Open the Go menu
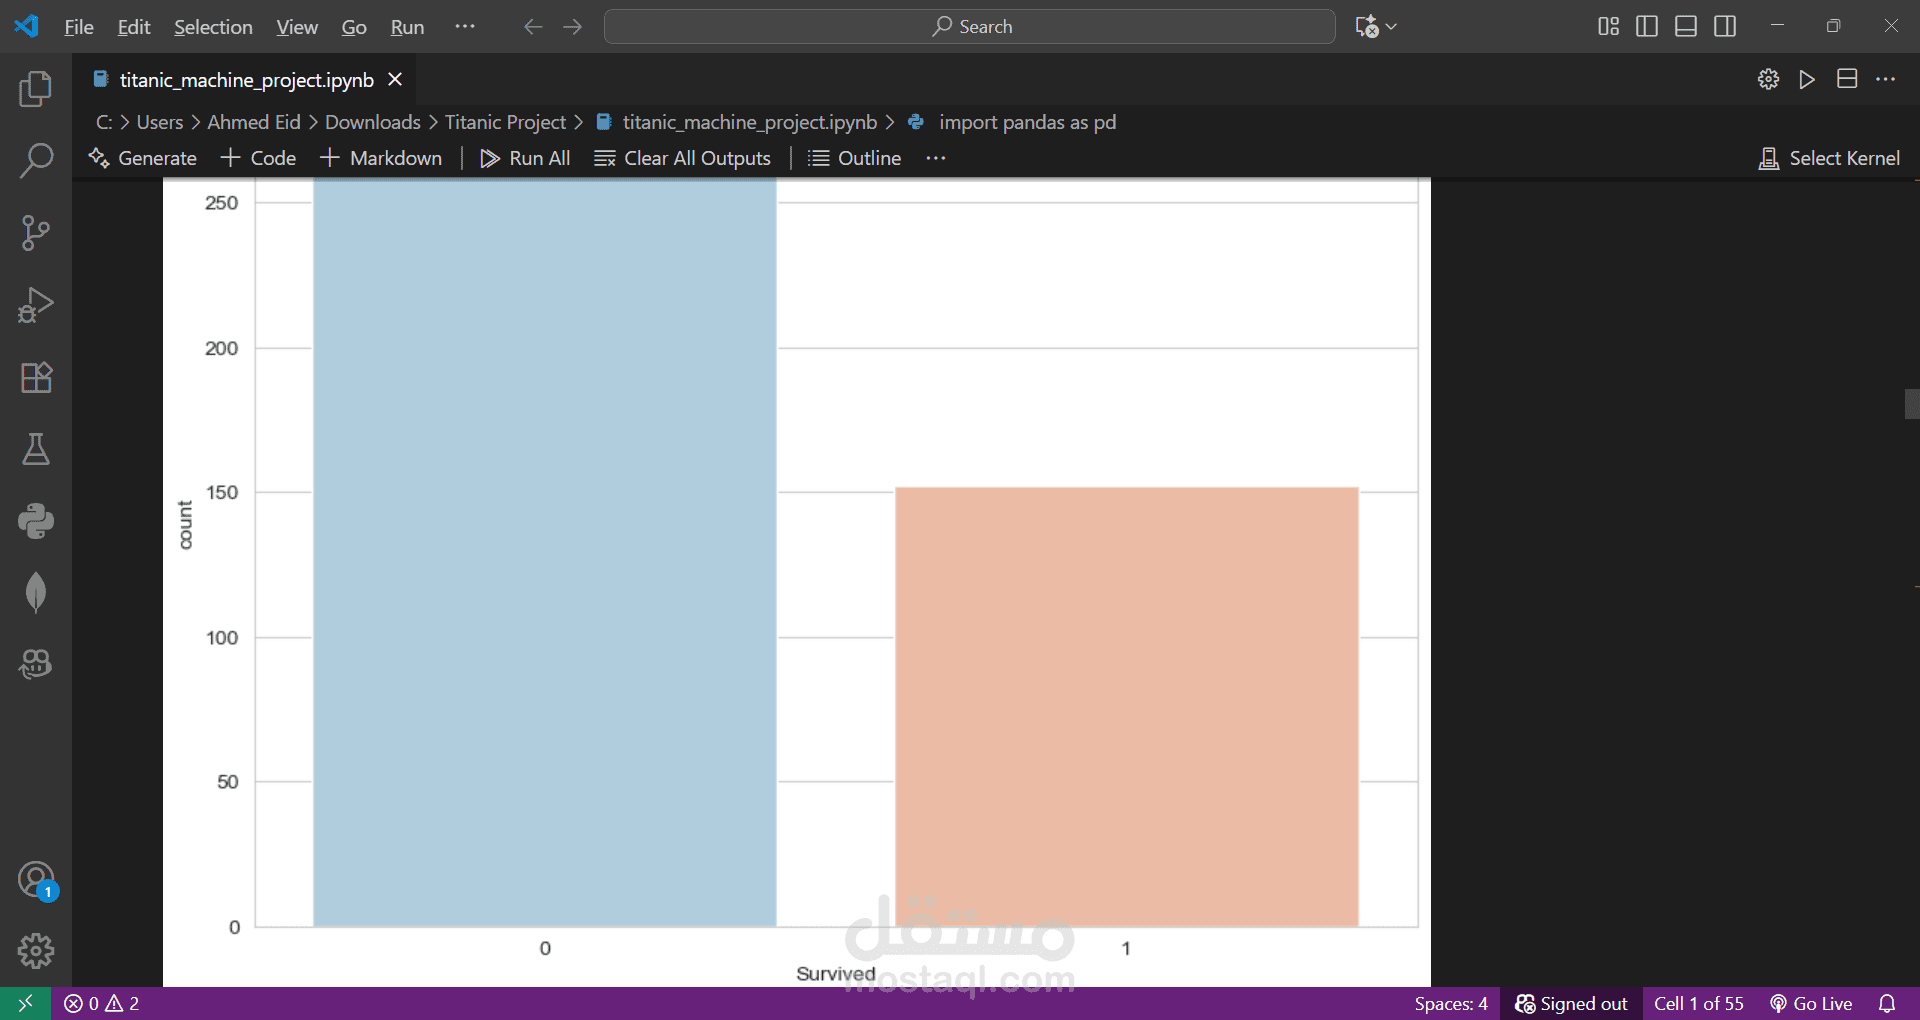 click(x=354, y=27)
